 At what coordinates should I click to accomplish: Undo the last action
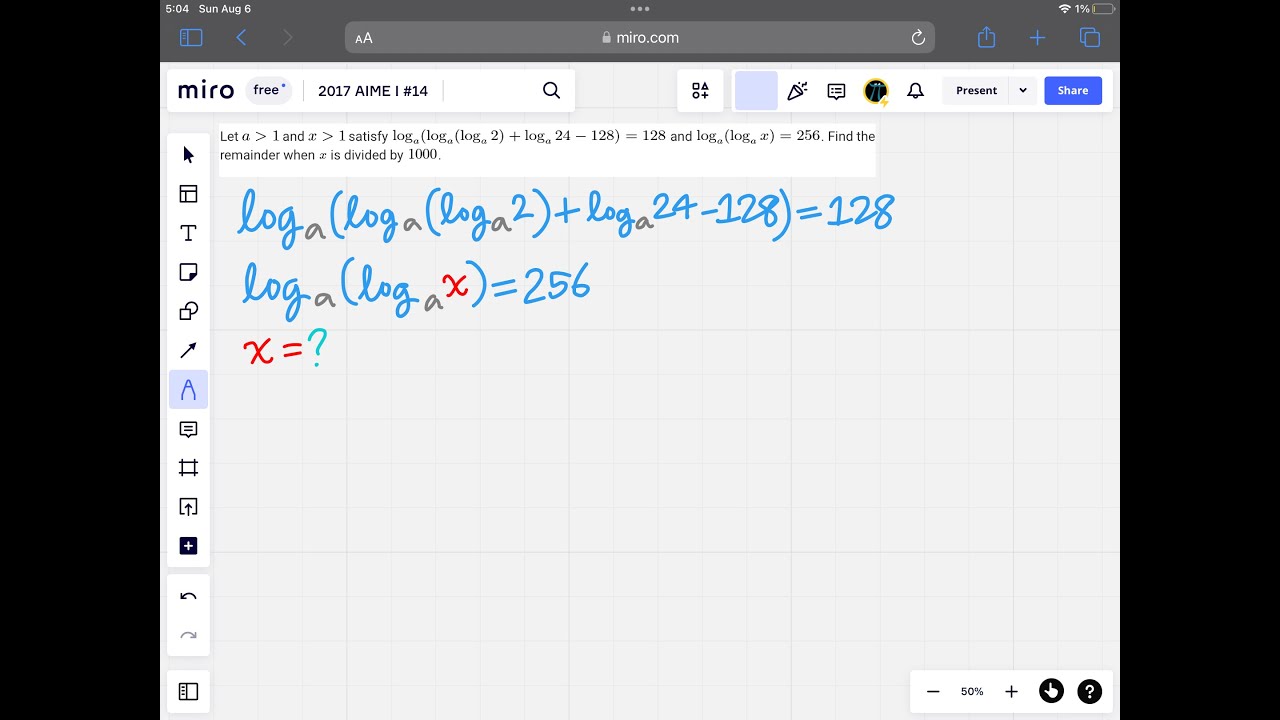188,597
